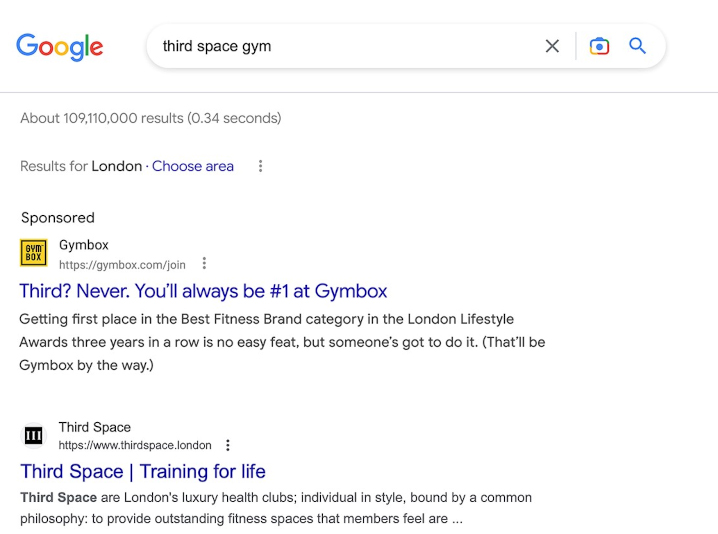Open 'Third? Never. You'll always be #1' headline
The width and height of the screenshot is (718, 534).
[x=203, y=291]
